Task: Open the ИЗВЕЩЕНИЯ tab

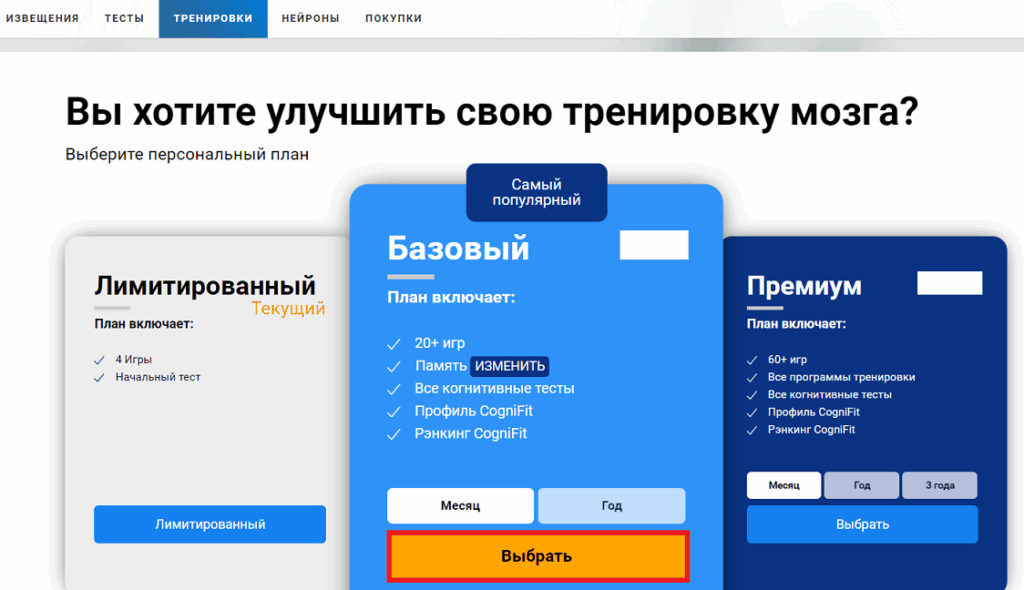Action: [x=42, y=18]
